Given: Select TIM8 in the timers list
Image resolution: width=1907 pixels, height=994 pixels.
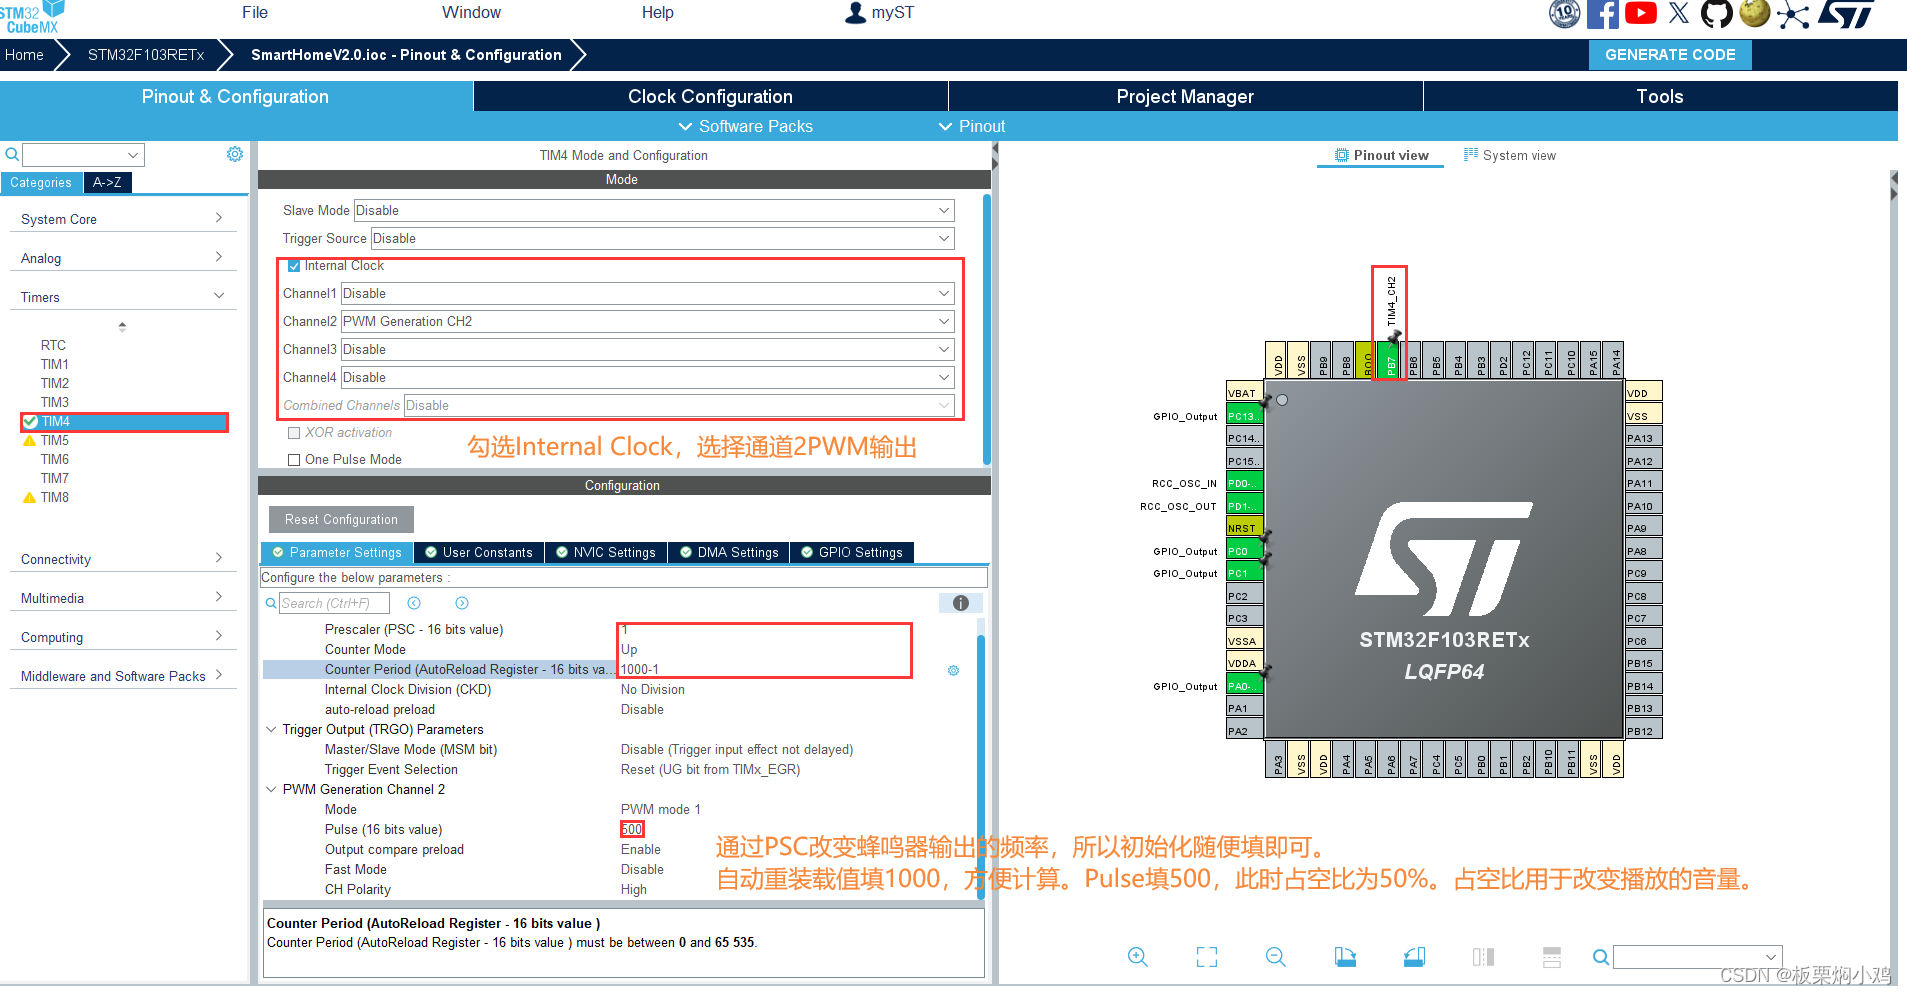Looking at the screenshot, I should point(55,497).
